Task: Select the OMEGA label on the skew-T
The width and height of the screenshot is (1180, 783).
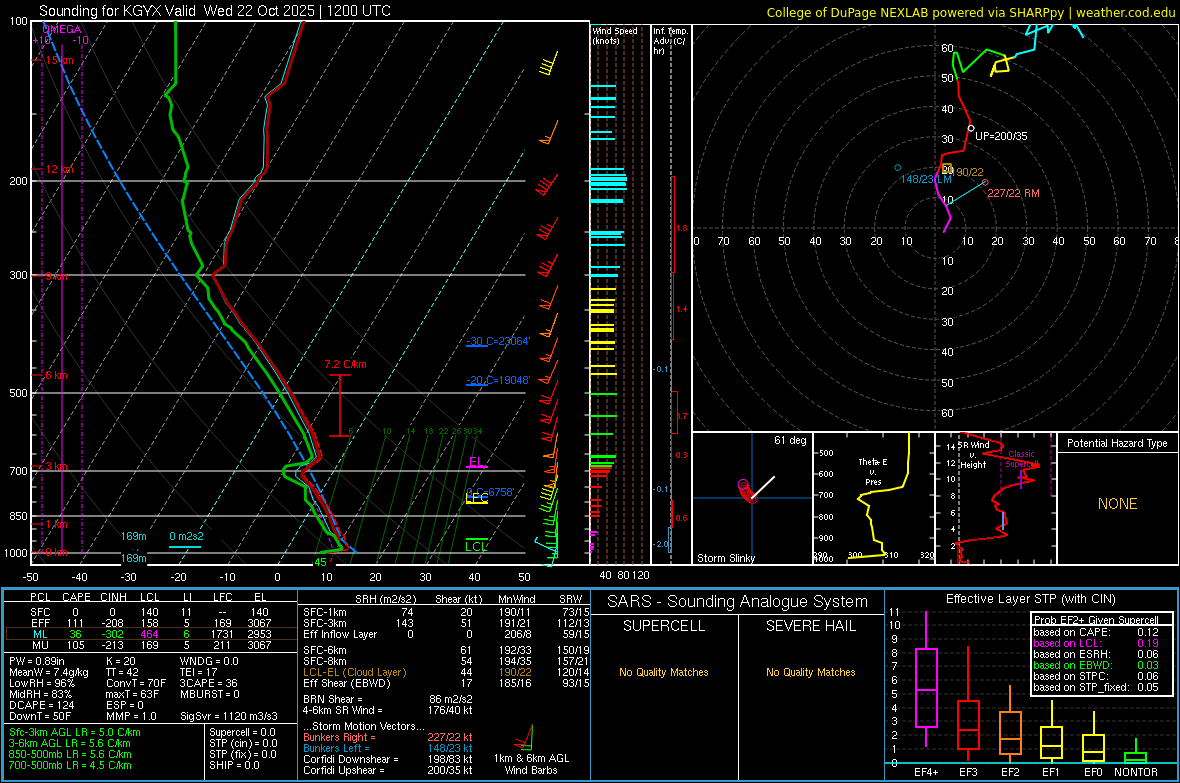Action: click(x=62, y=29)
